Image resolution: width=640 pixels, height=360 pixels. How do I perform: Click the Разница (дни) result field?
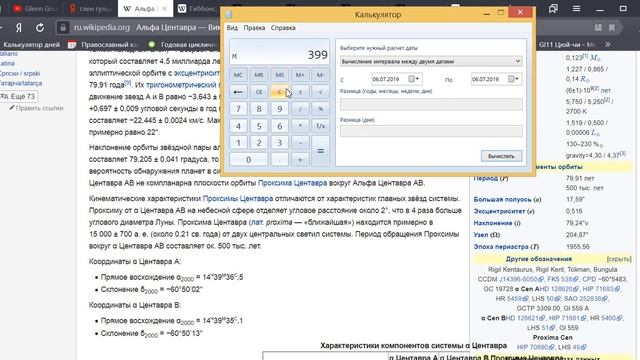point(431,131)
